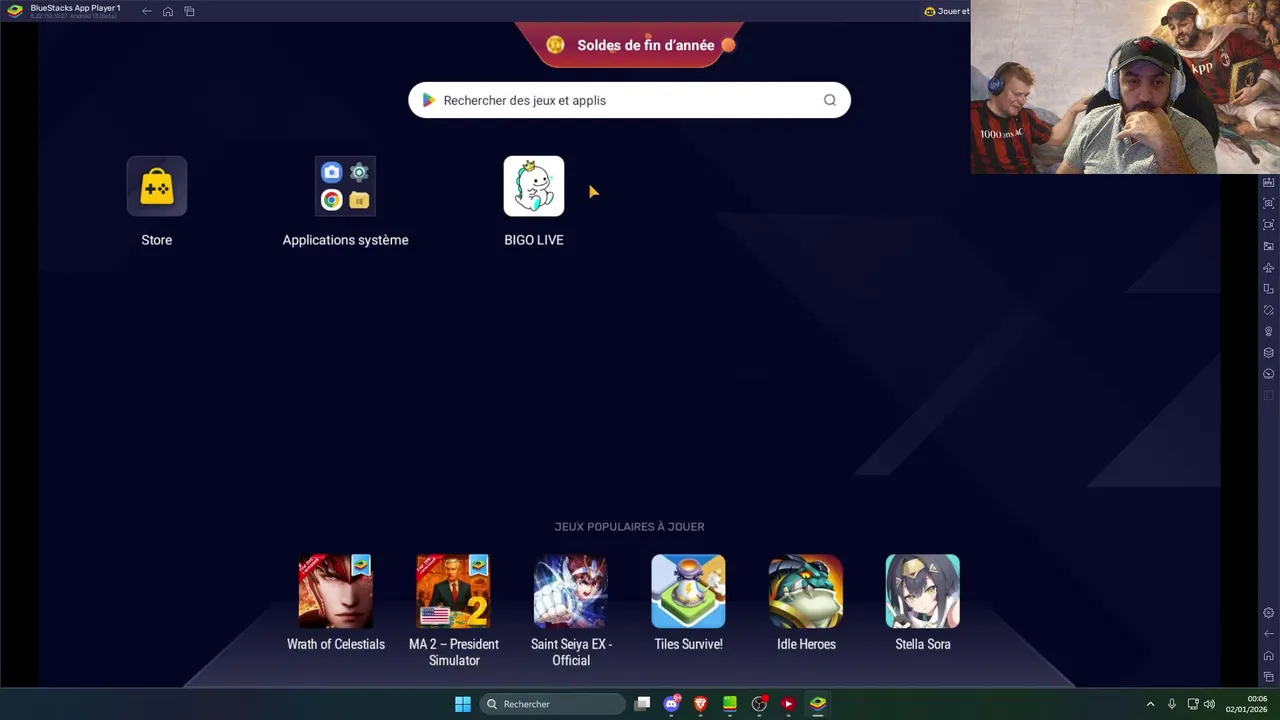Click the home icon in BlueStacks title bar
Screen dimensions: 1280x720
(168, 11)
